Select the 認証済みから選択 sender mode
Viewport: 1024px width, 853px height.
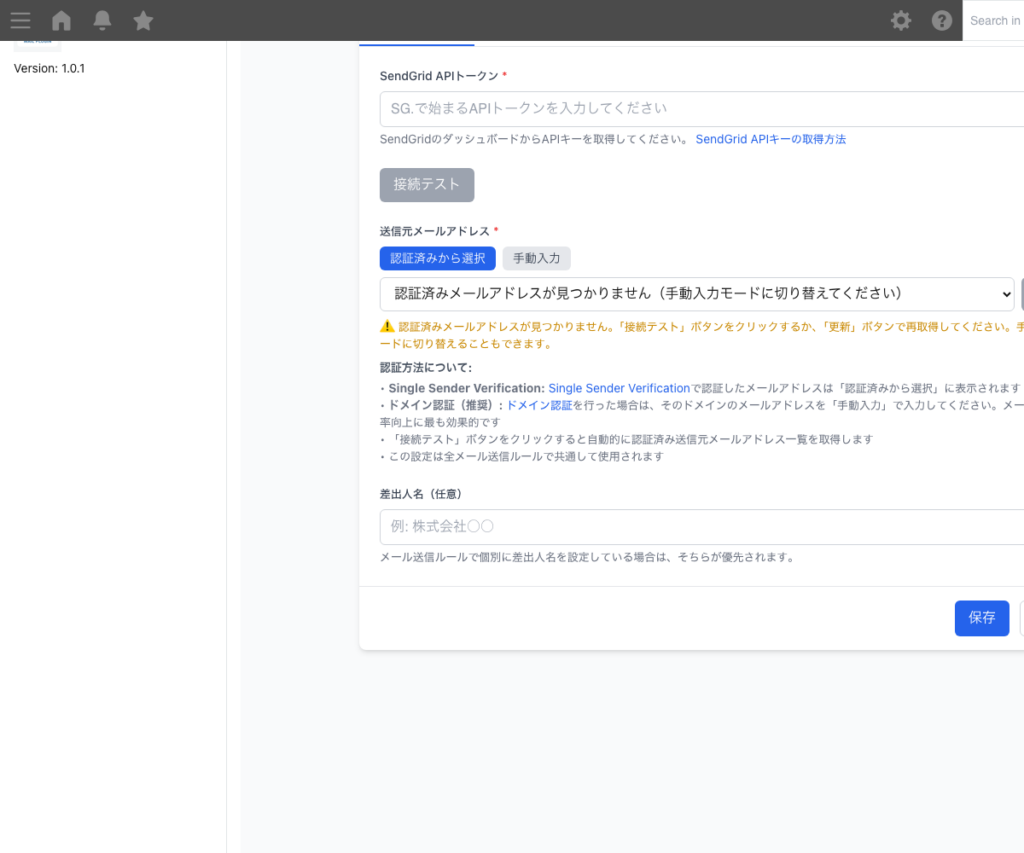coord(438,258)
